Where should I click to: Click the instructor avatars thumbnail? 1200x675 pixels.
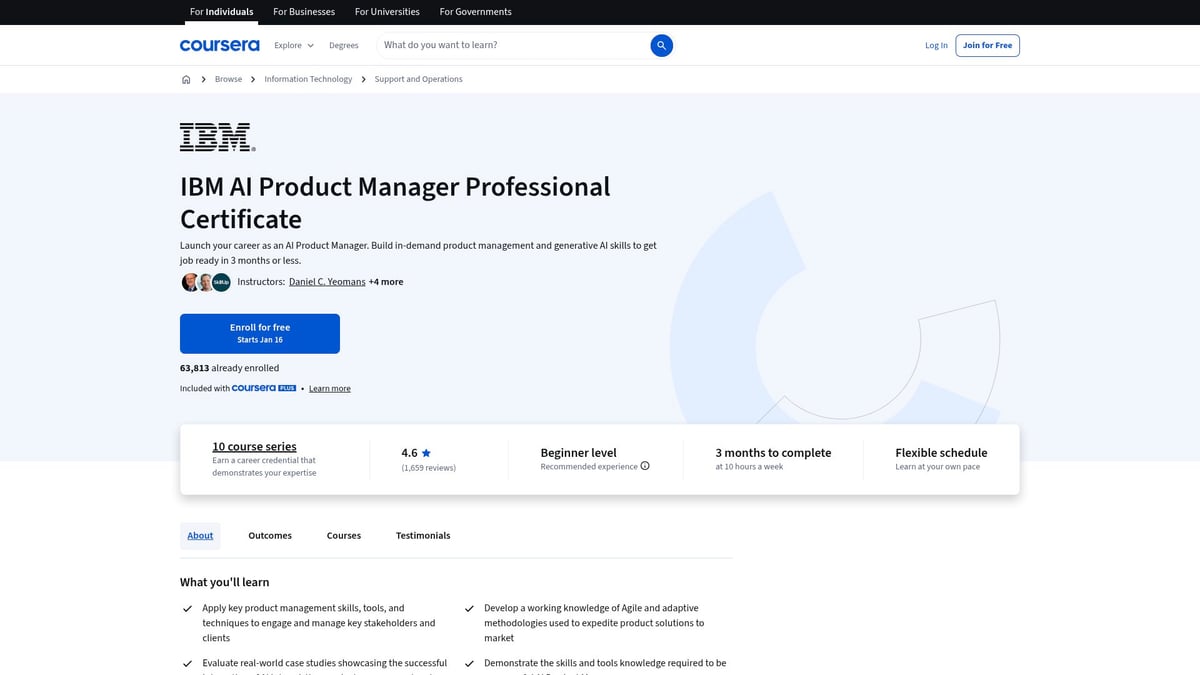pyautogui.click(x=206, y=282)
